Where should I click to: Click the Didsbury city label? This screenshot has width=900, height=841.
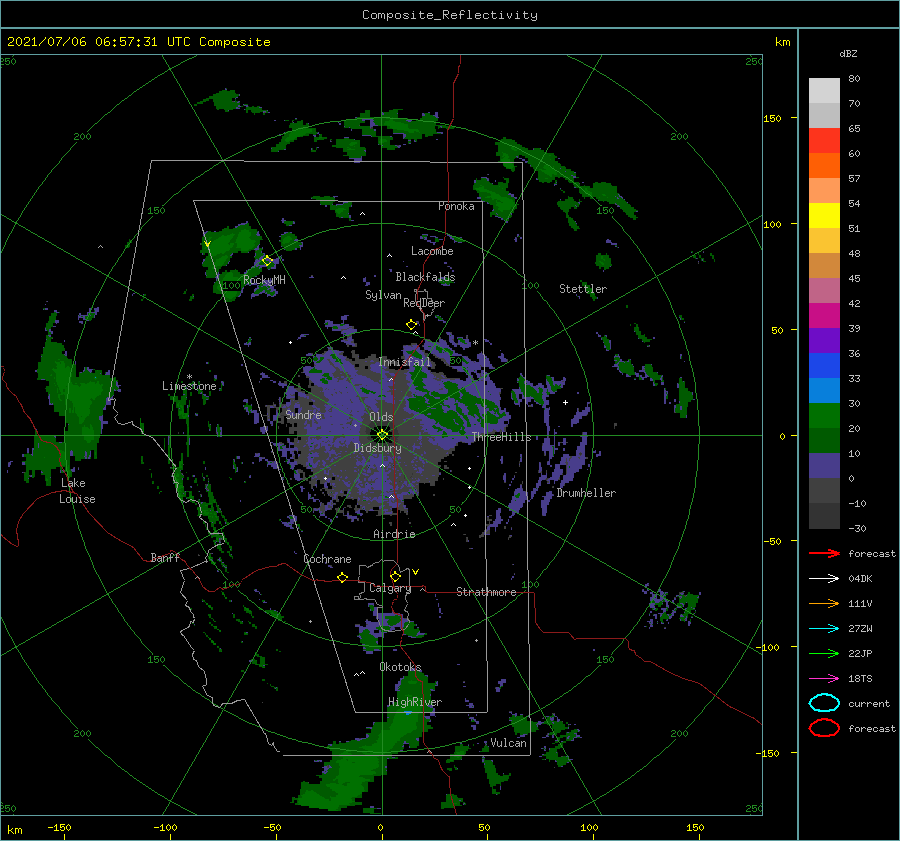click(x=377, y=448)
